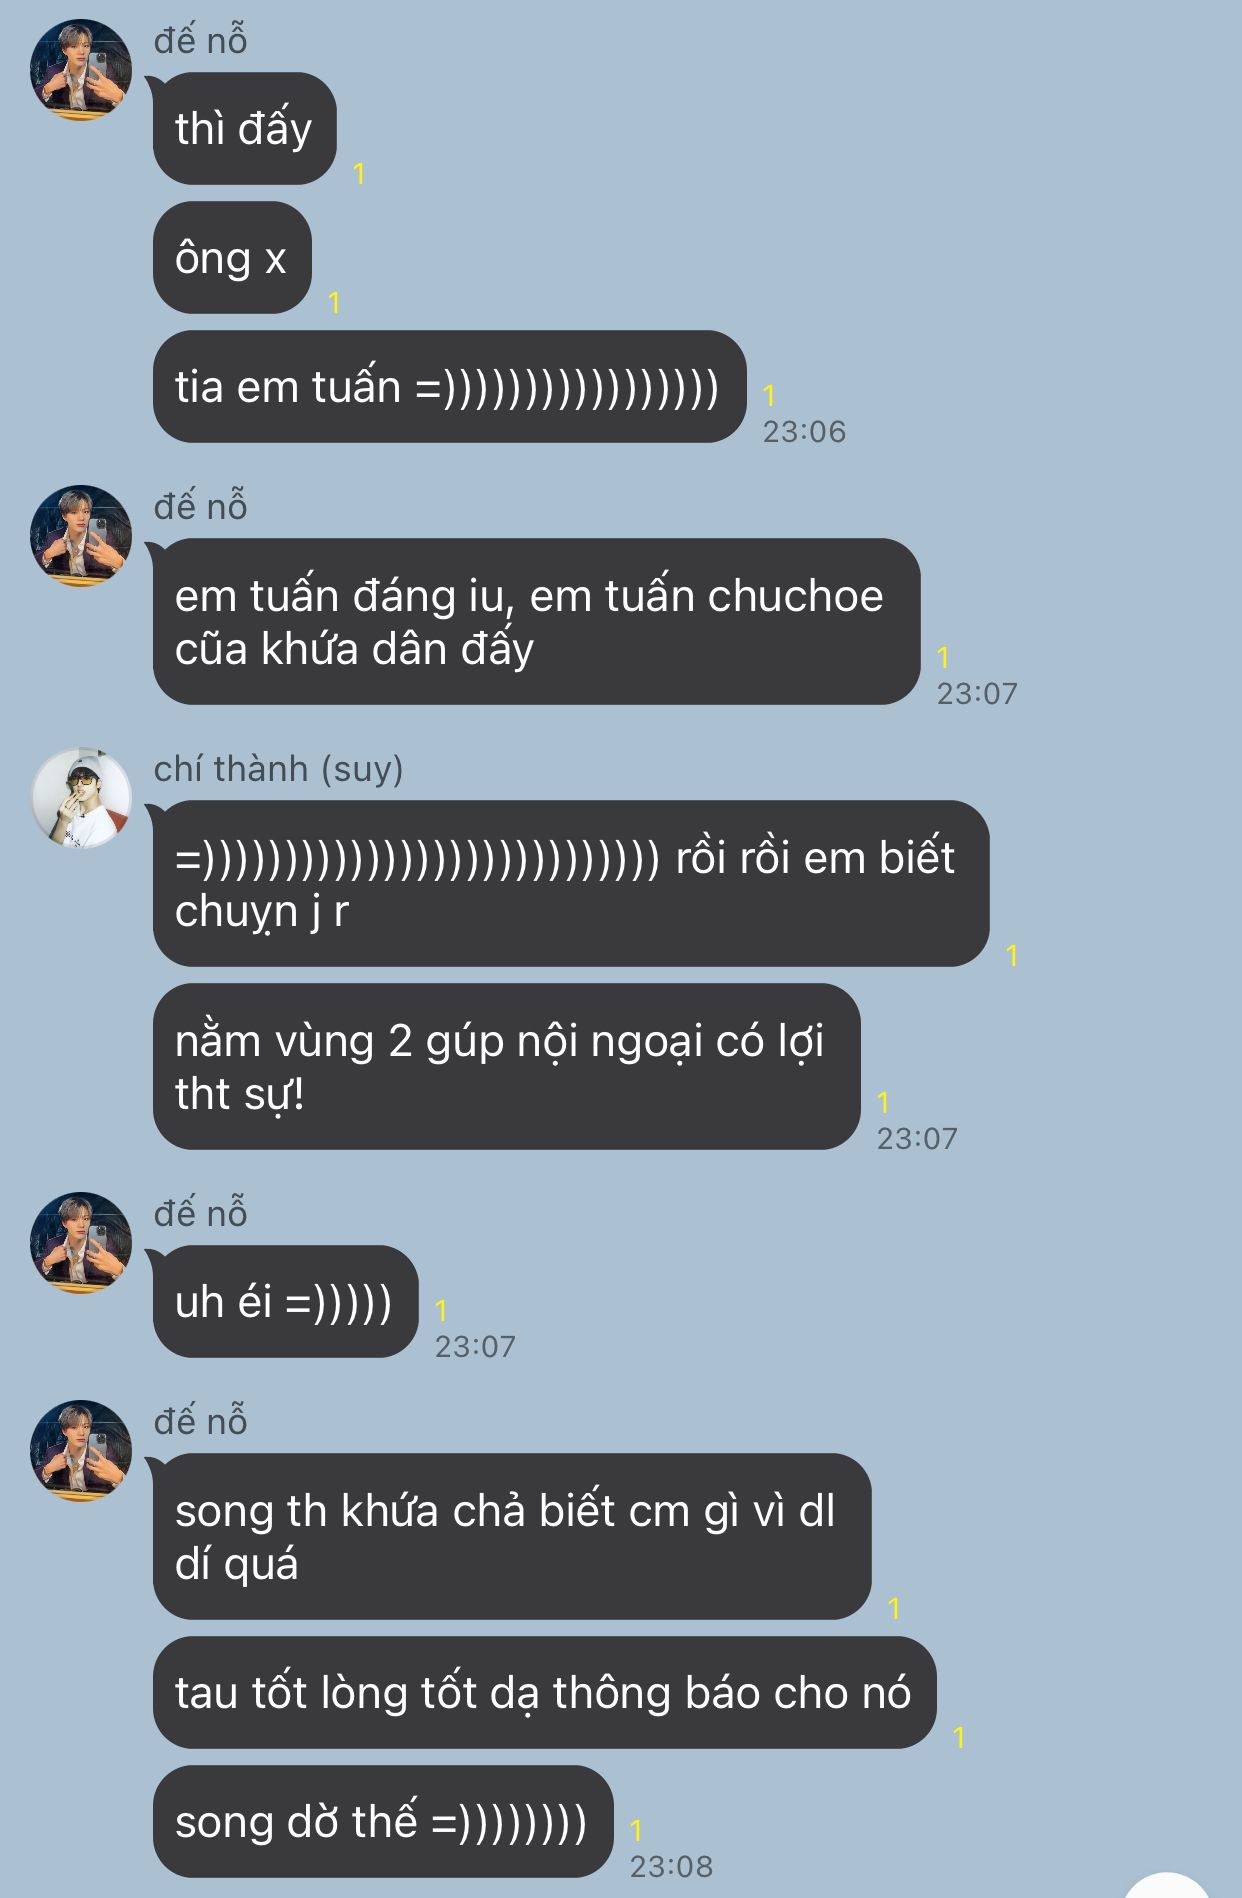The height and width of the screenshot is (1898, 1242).
Task: Select the "ông x" message bubble
Action: coord(232,258)
